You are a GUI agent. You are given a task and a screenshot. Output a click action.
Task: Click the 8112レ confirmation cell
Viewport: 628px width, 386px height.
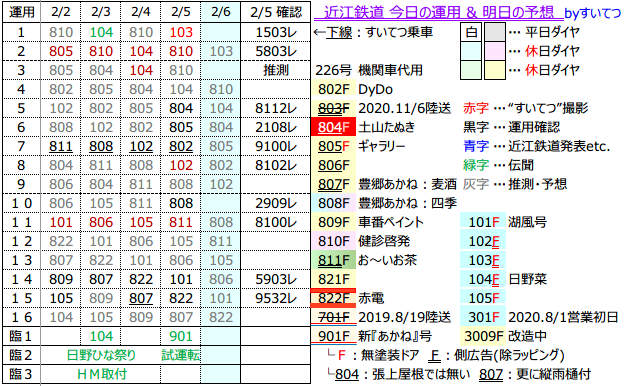click(x=276, y=108)
